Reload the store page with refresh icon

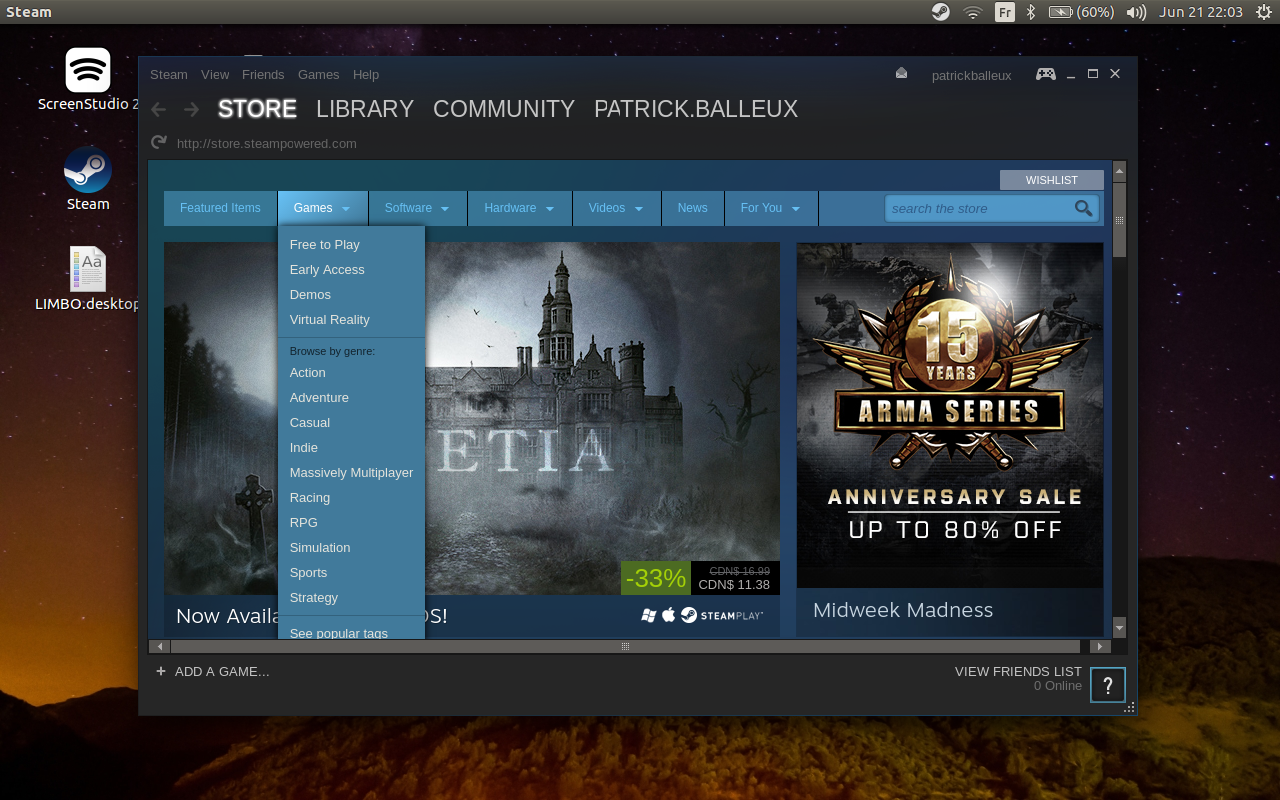click(x=158, y=143)
